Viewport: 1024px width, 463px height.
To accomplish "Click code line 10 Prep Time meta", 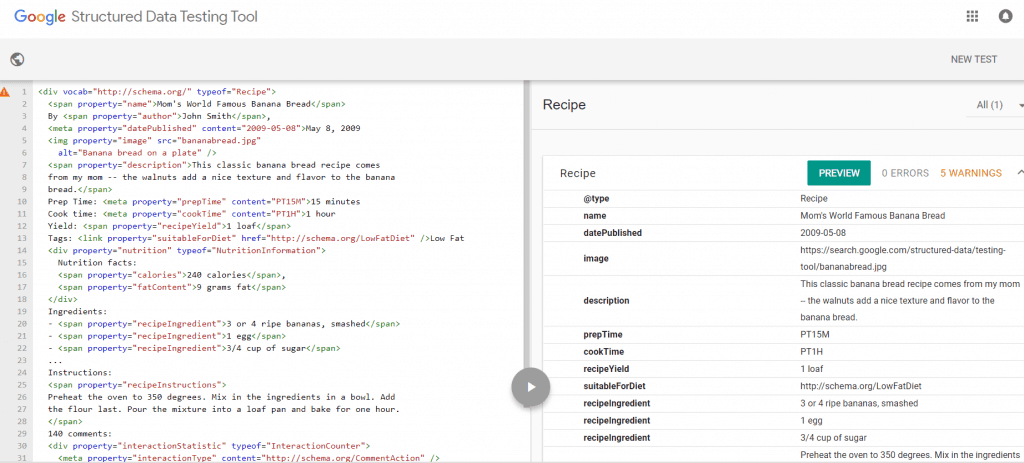I will (204, 201).
